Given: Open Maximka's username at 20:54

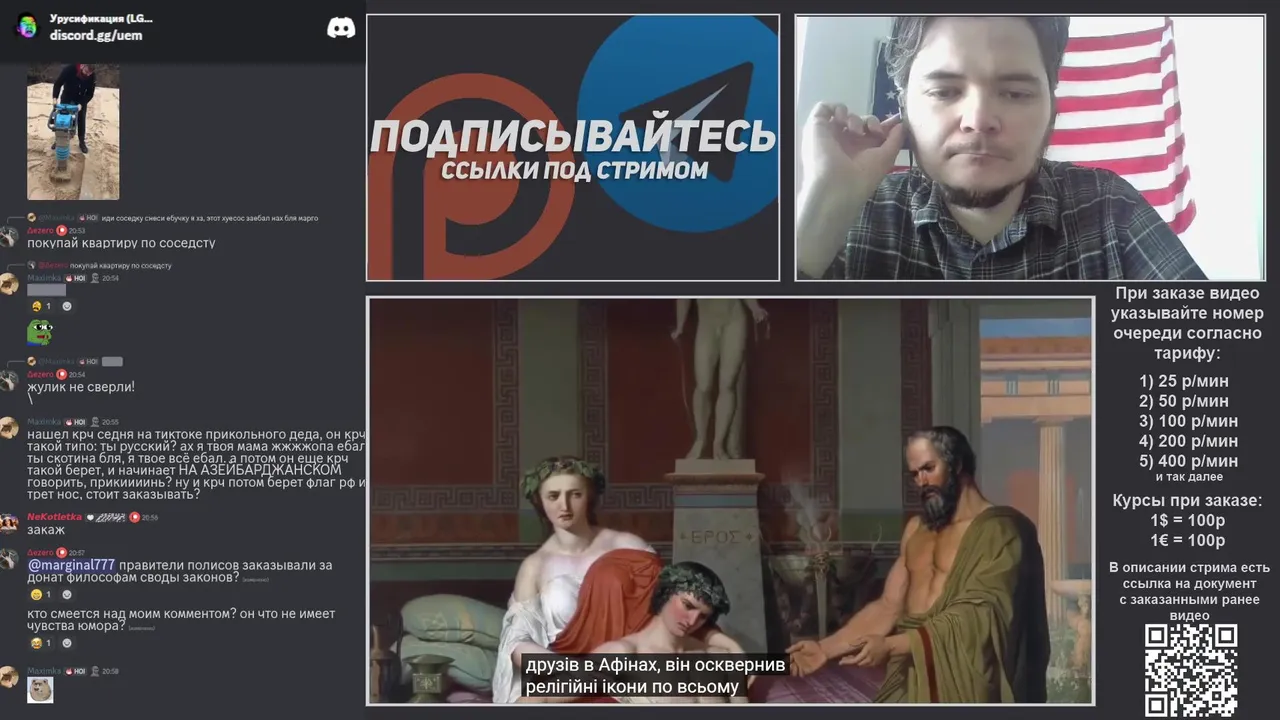Looking at the screenshot, I should 44,278.
